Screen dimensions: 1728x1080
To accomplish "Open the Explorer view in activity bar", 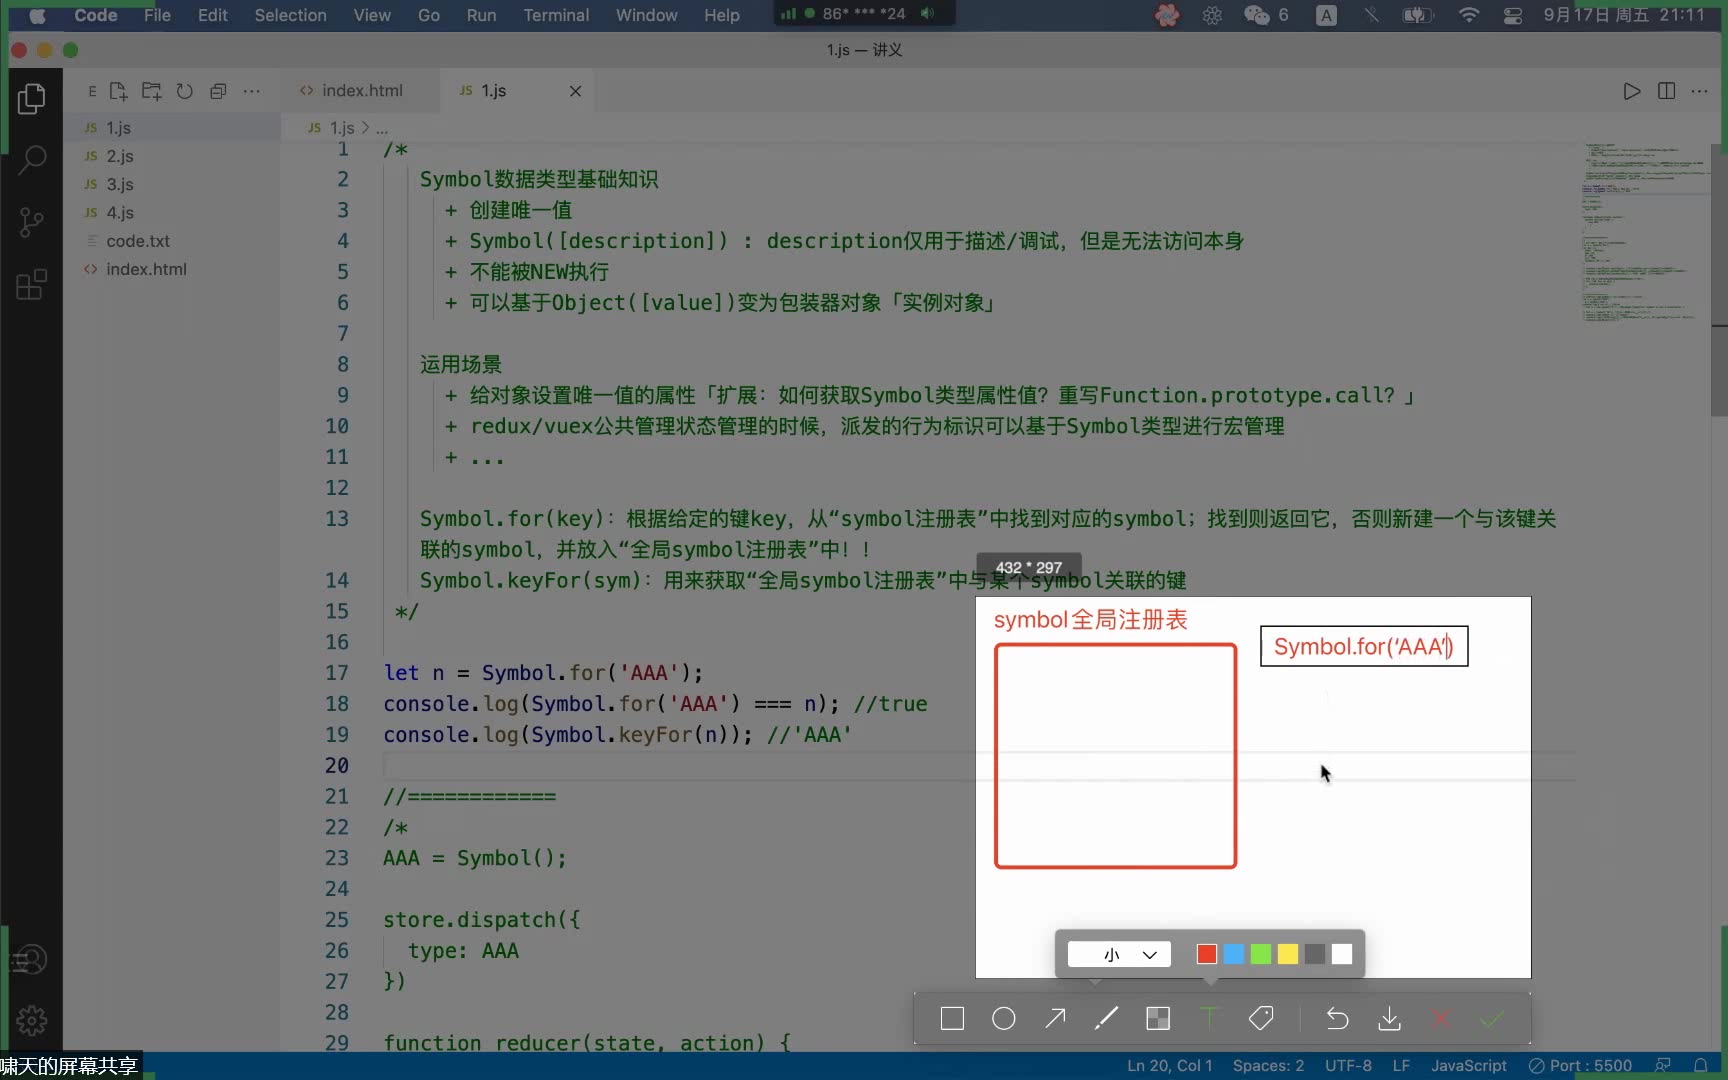I will tap(31, 98).
